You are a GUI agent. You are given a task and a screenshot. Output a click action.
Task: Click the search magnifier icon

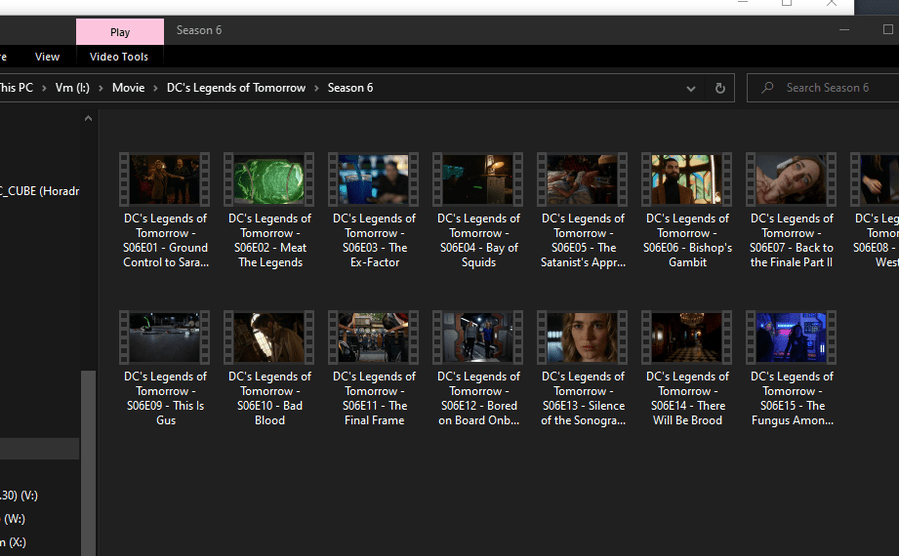[x=767, y=88]
